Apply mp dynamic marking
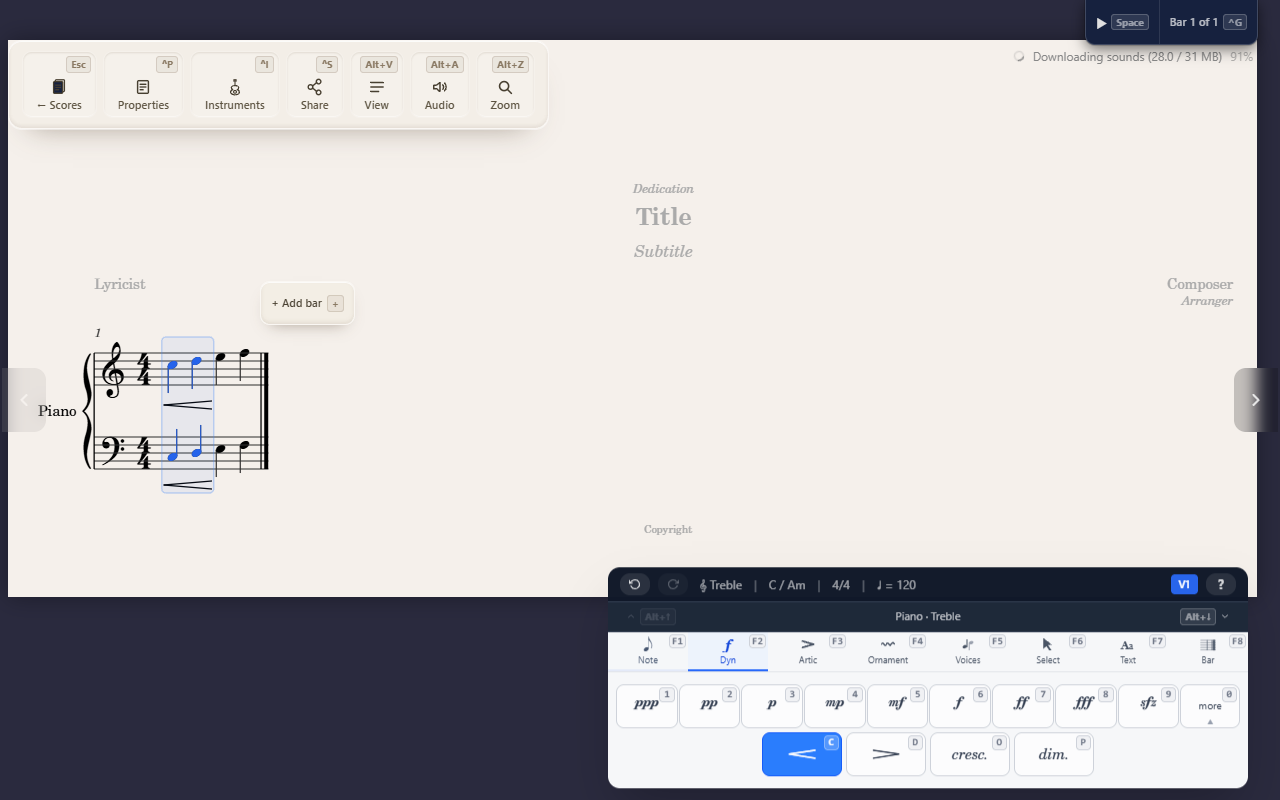1280x800 pixels. [x=835, y=706]
